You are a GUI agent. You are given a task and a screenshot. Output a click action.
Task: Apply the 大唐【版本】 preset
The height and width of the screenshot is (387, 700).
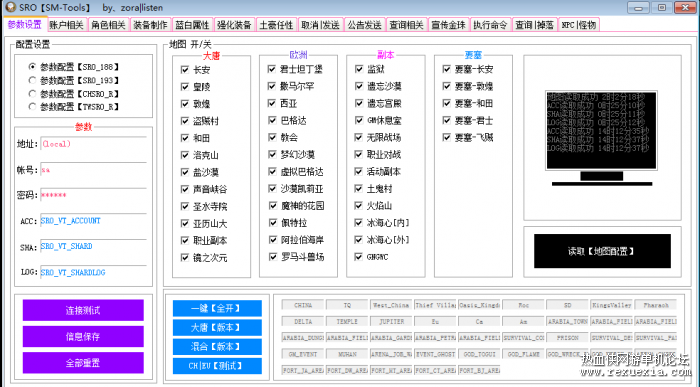(217, 328)
